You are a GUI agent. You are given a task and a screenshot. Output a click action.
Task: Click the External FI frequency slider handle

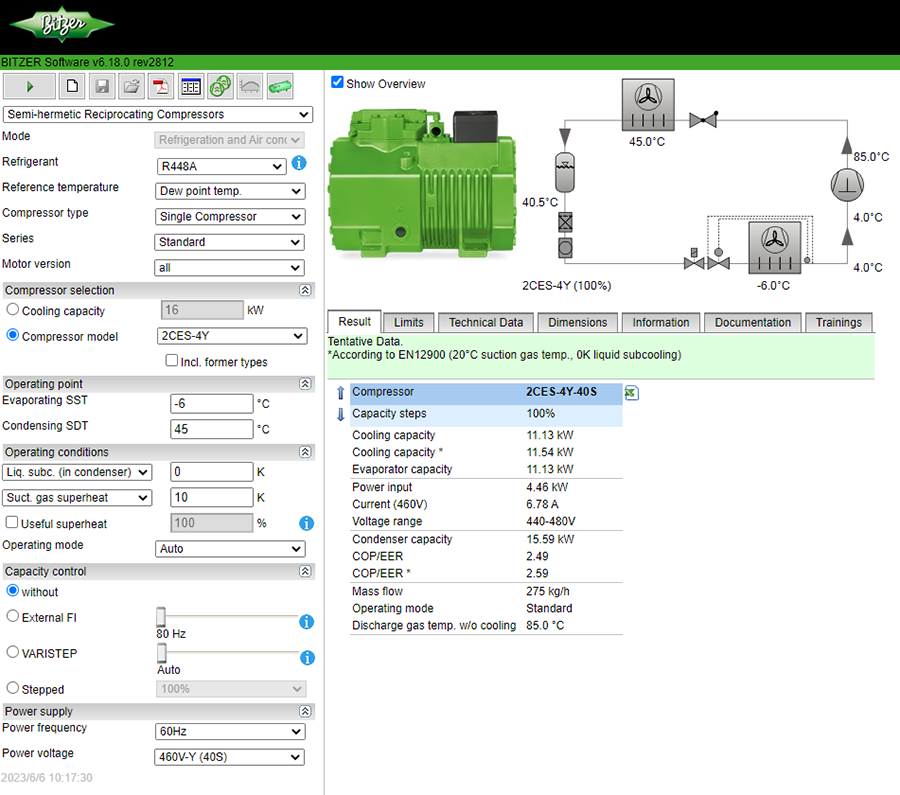[x=161, y=616]
